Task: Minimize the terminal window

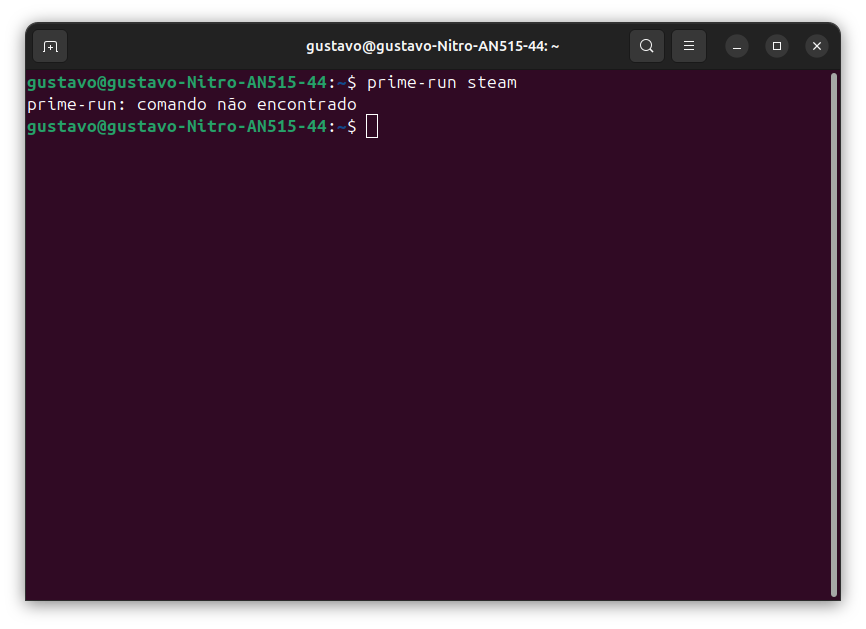Action: tap(737, 46)
